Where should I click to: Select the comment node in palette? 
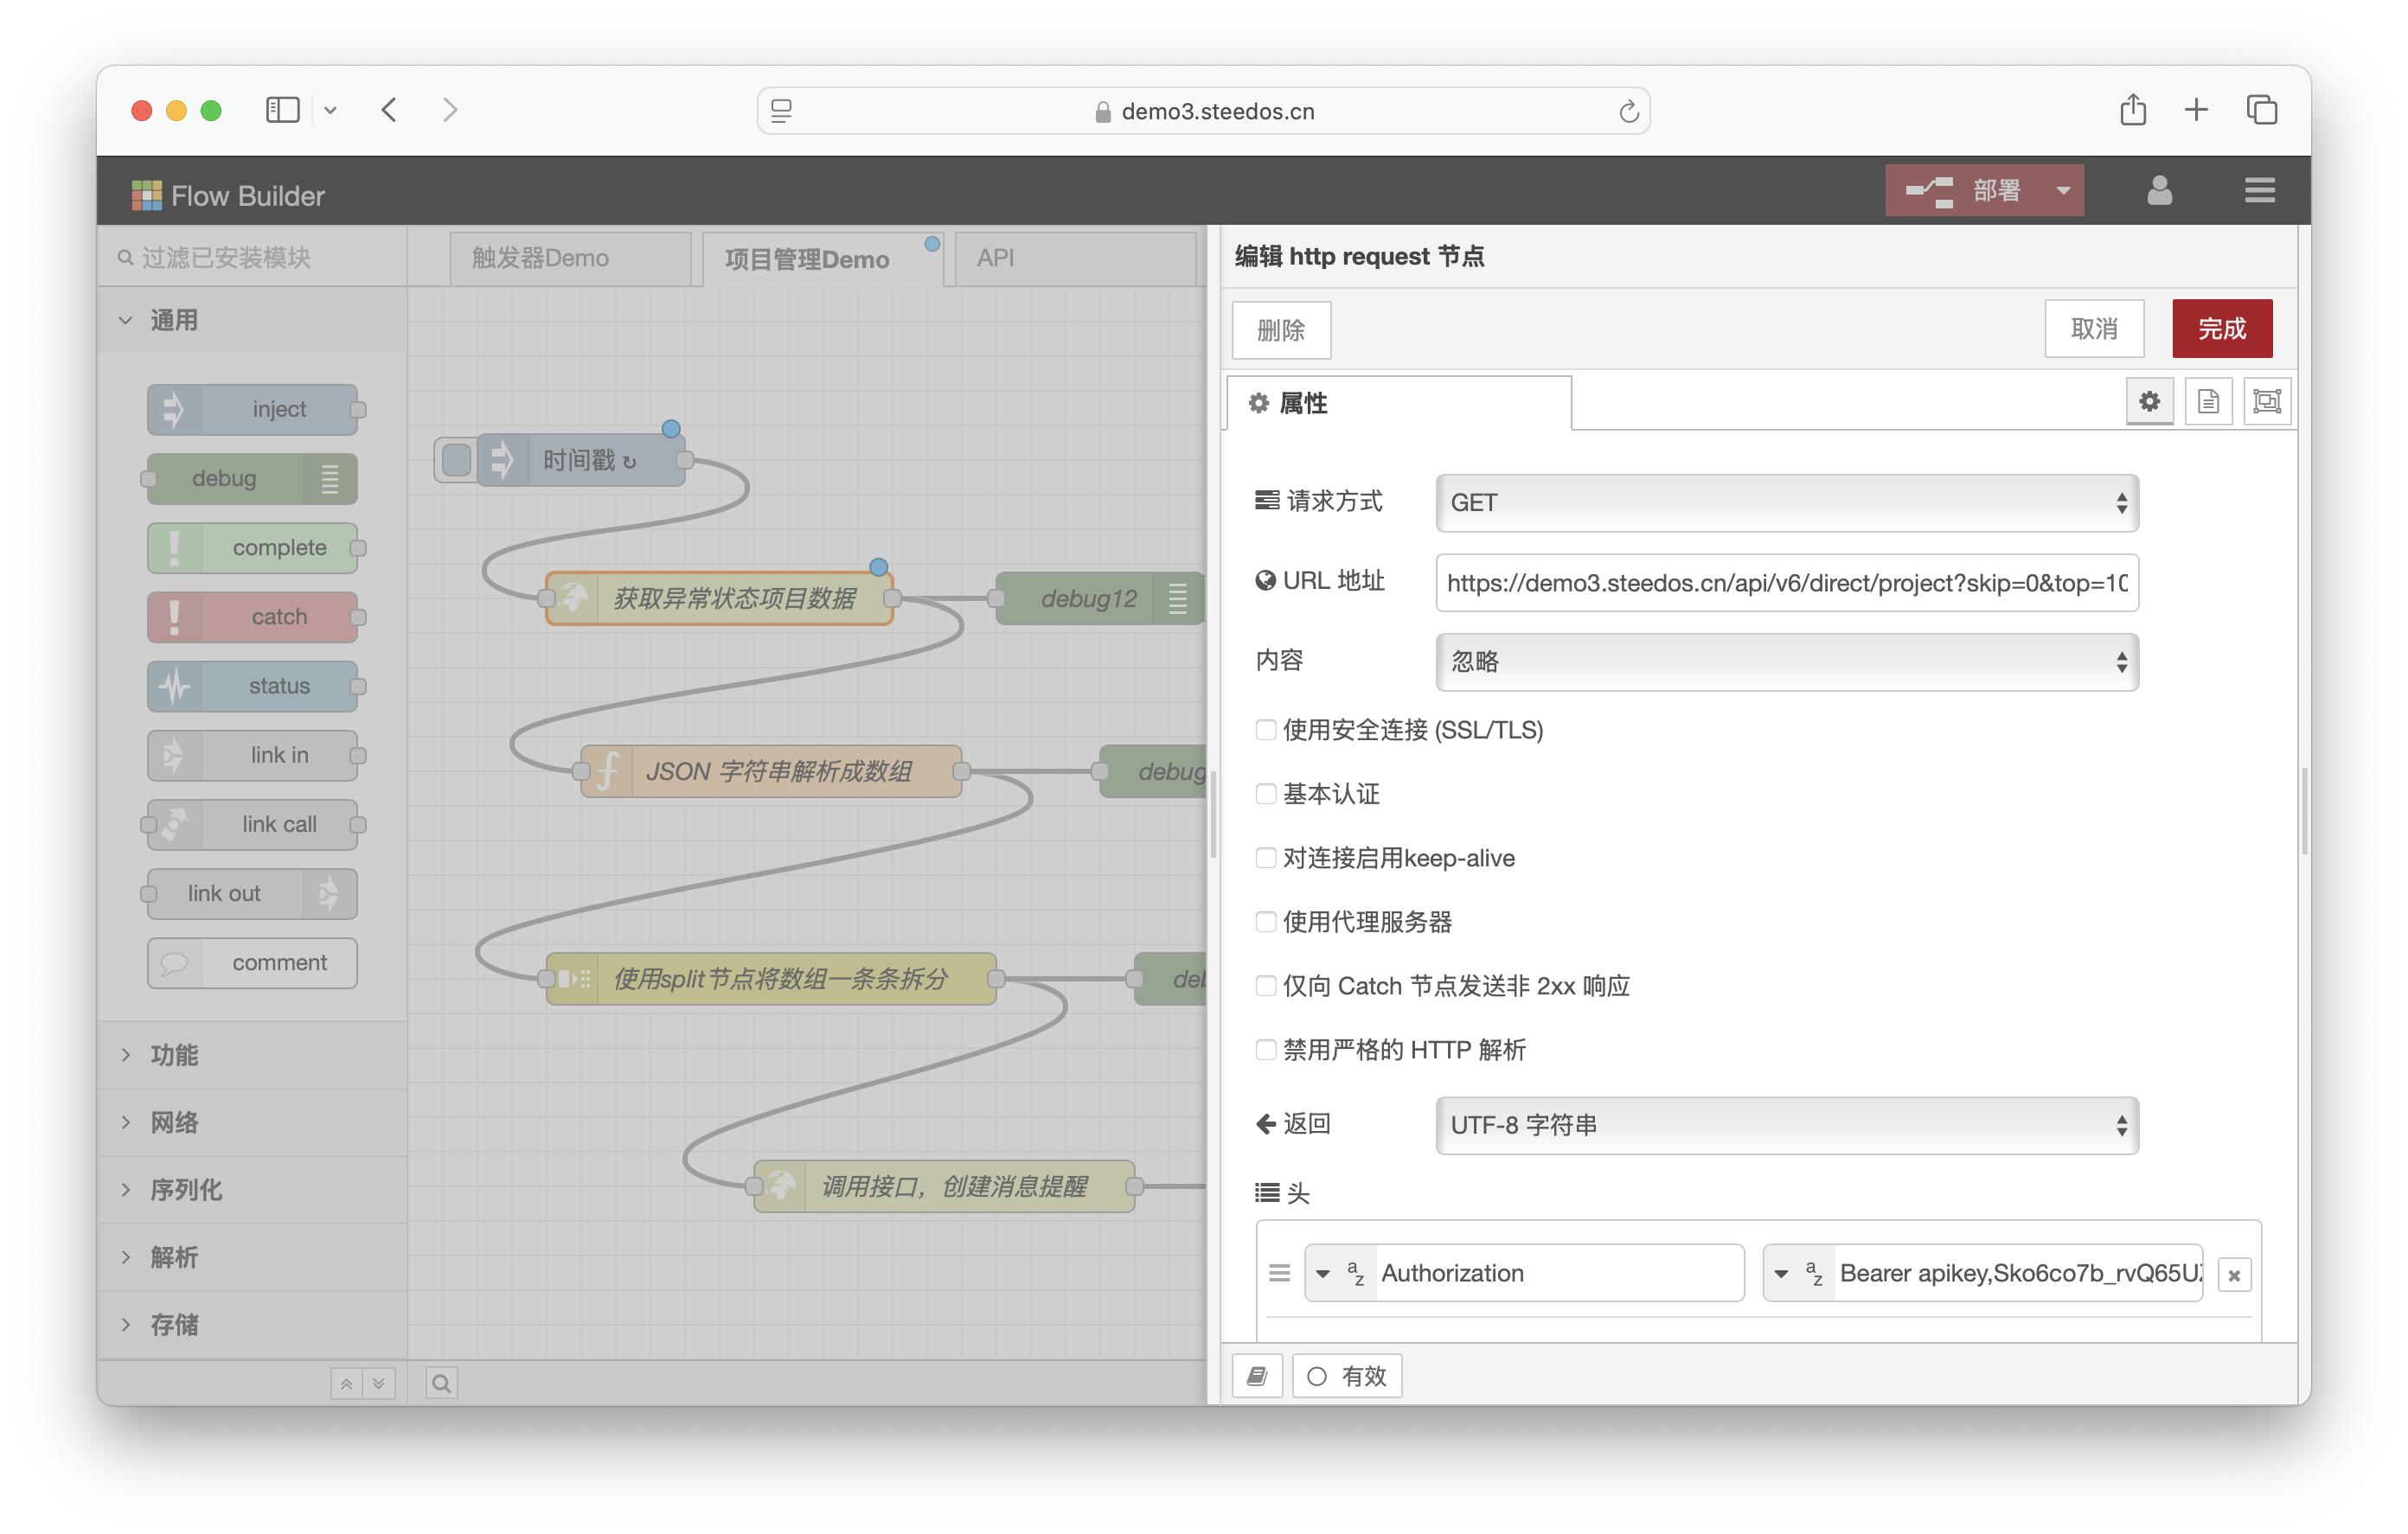click(x=252, y=962)
